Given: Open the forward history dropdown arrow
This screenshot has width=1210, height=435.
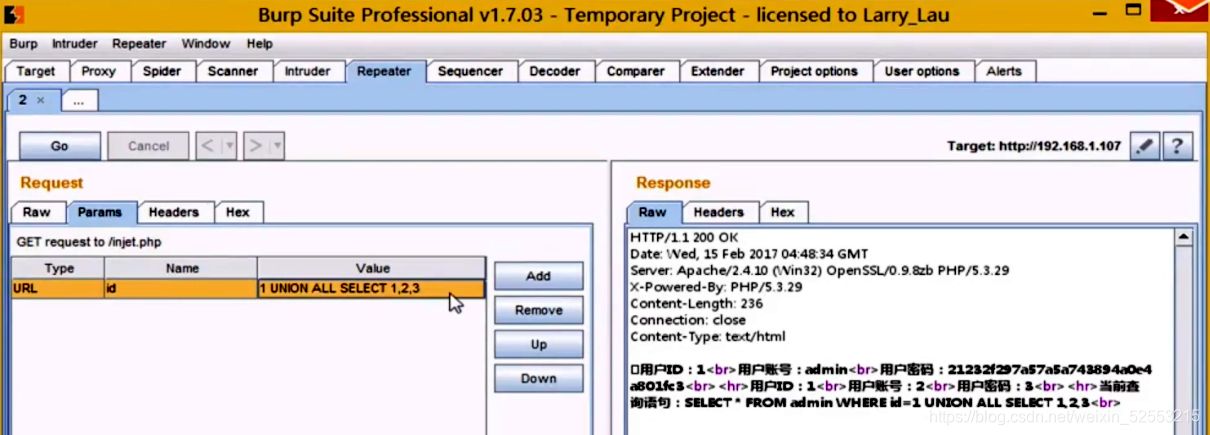Looking at the screenshot, I should [277, 146].
